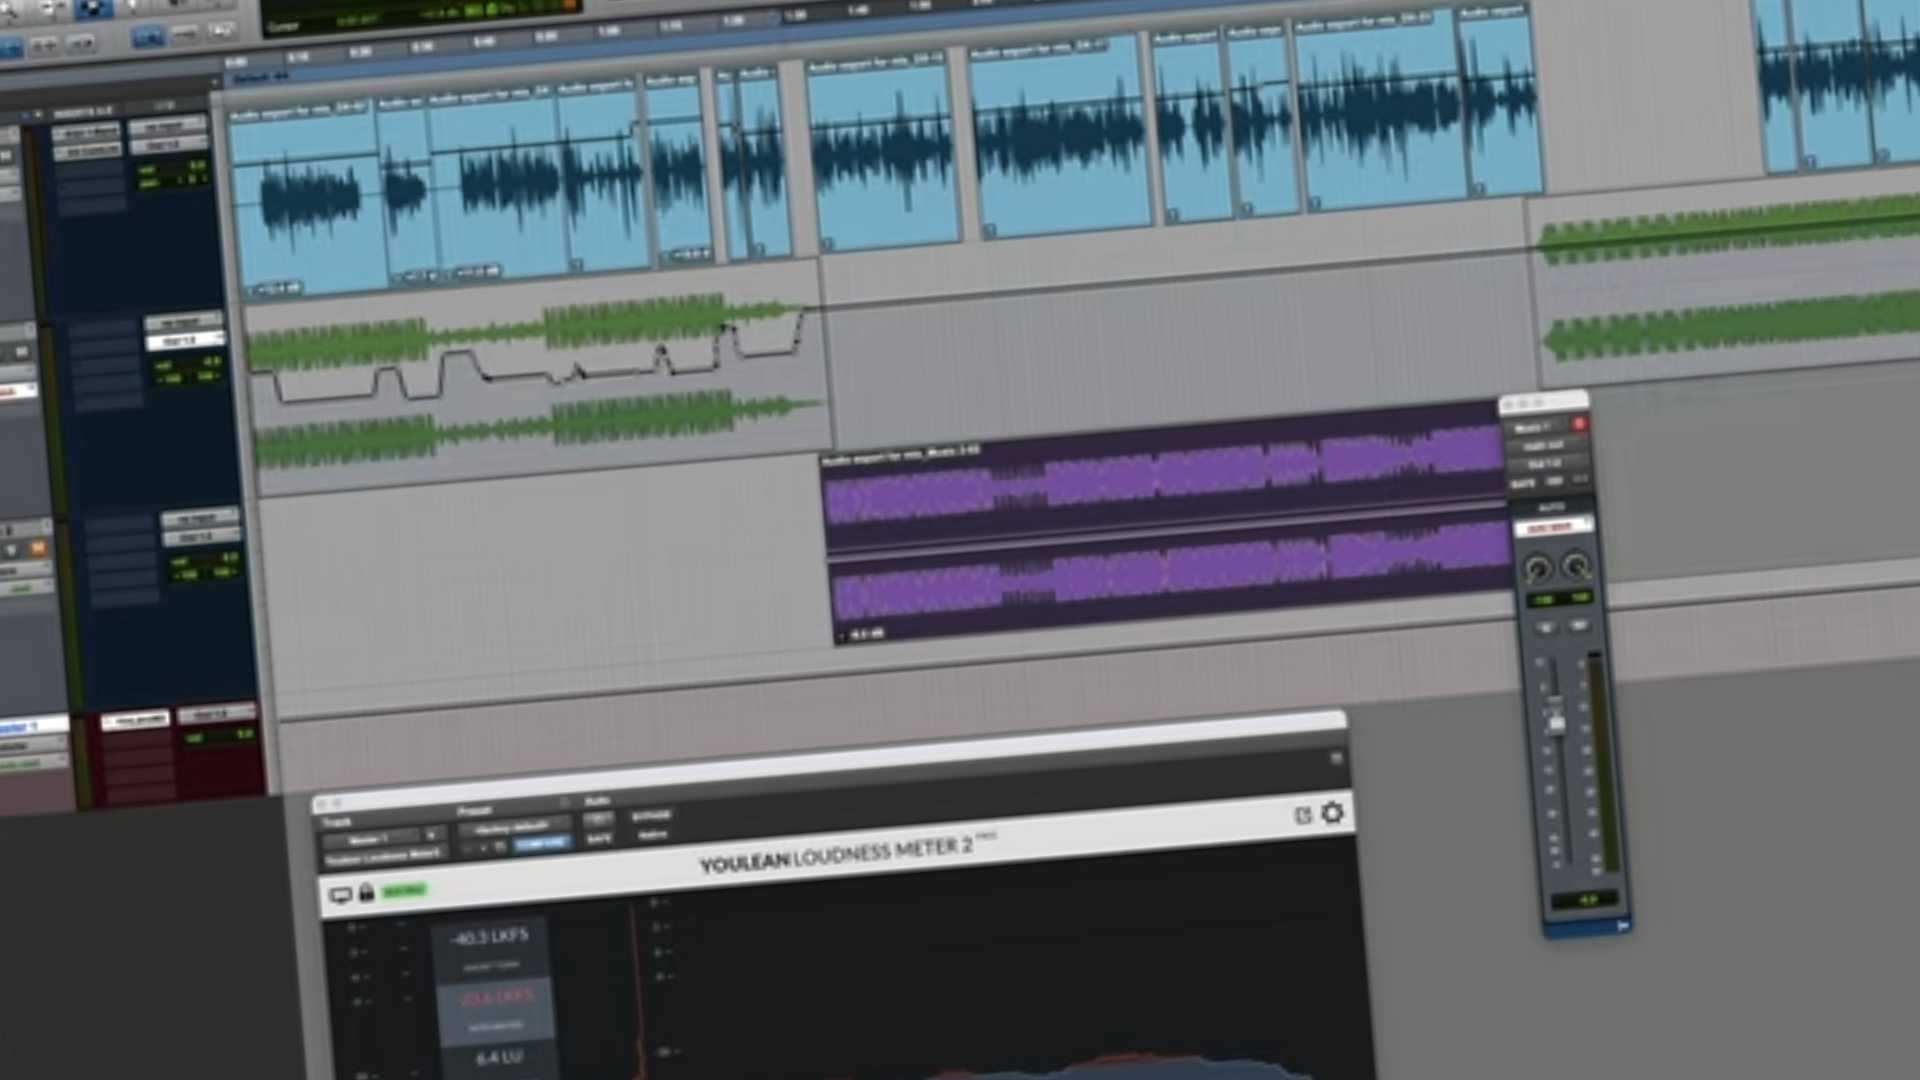Image resolution: width=1920 pixels, height=1080 pixels.
Task: Open the Youlean Loudness Meter settings gear
Action: click(1333, 814)
